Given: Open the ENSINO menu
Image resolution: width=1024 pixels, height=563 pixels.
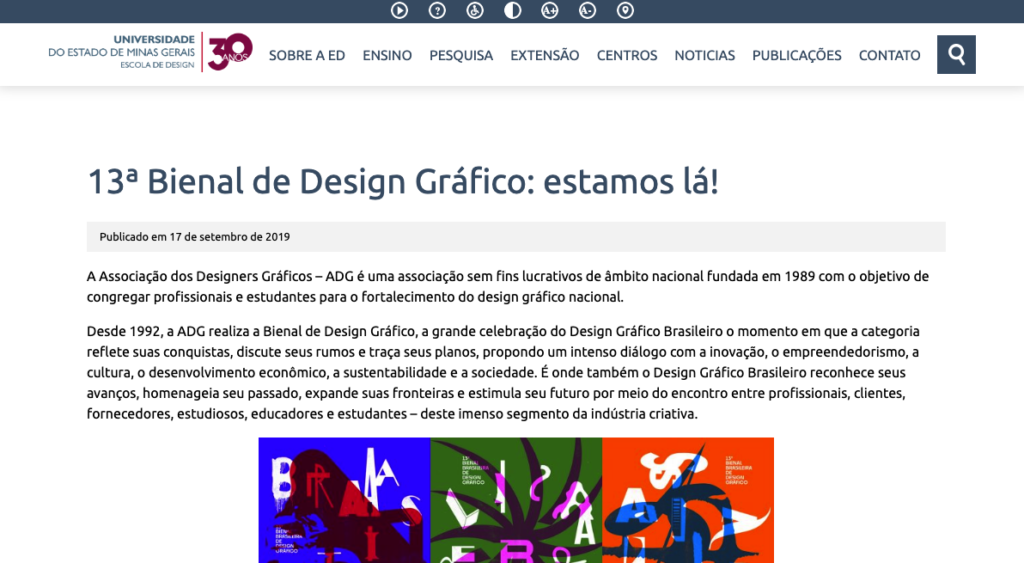Looking at the screenshot, I should (387, 56).
